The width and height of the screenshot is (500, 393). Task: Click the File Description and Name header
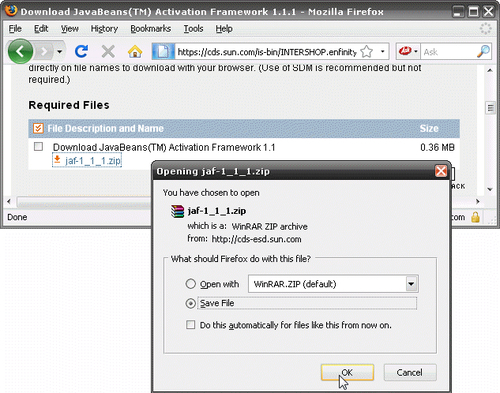pos(105,128)
